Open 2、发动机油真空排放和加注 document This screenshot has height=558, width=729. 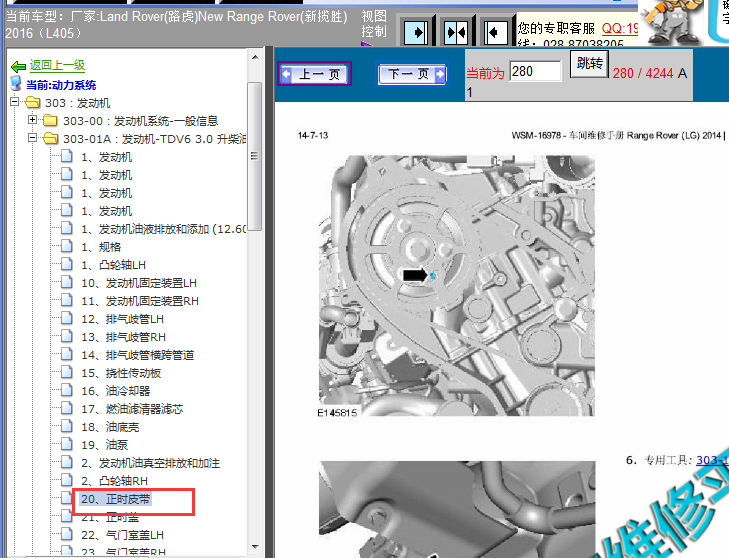pos(150,463)
